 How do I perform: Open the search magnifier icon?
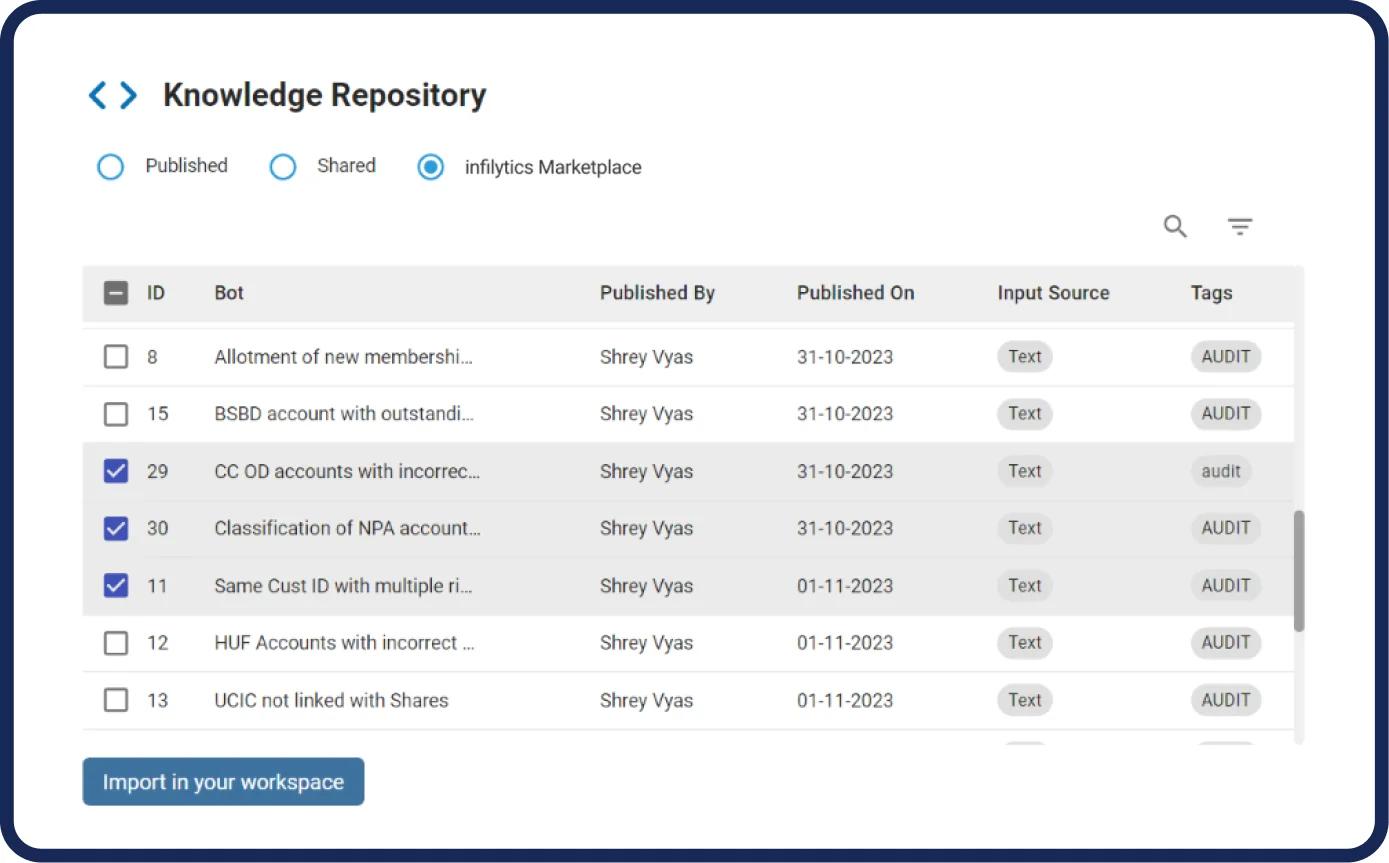(x=1175, y=227)
